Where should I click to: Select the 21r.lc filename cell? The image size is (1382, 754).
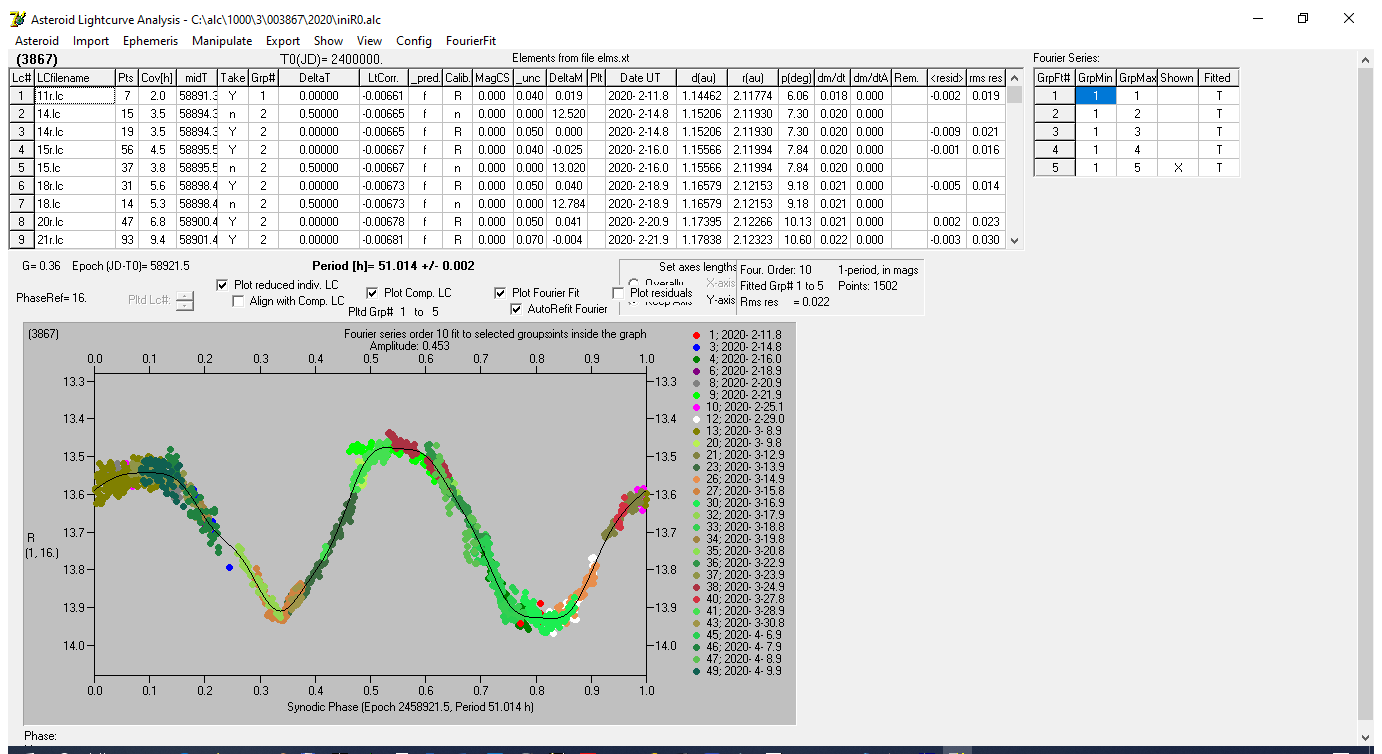click(74, 240)
